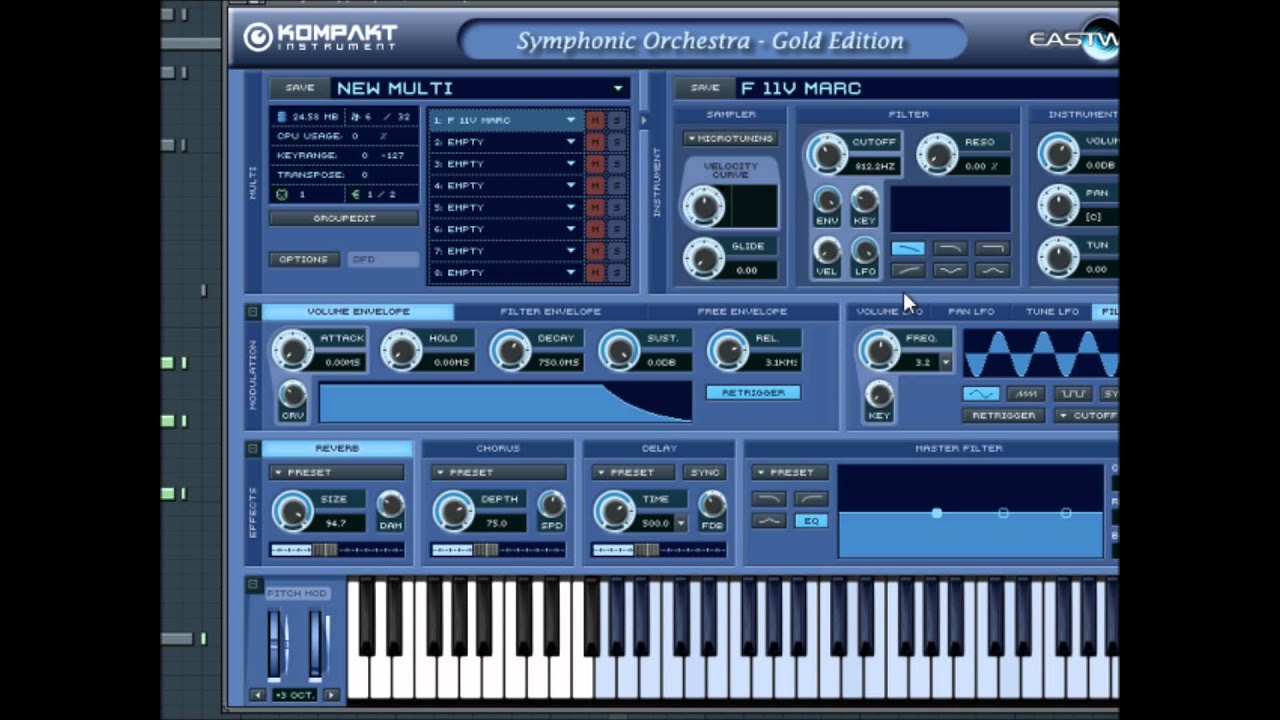Click the Reverb DAM damping knob

390,504
